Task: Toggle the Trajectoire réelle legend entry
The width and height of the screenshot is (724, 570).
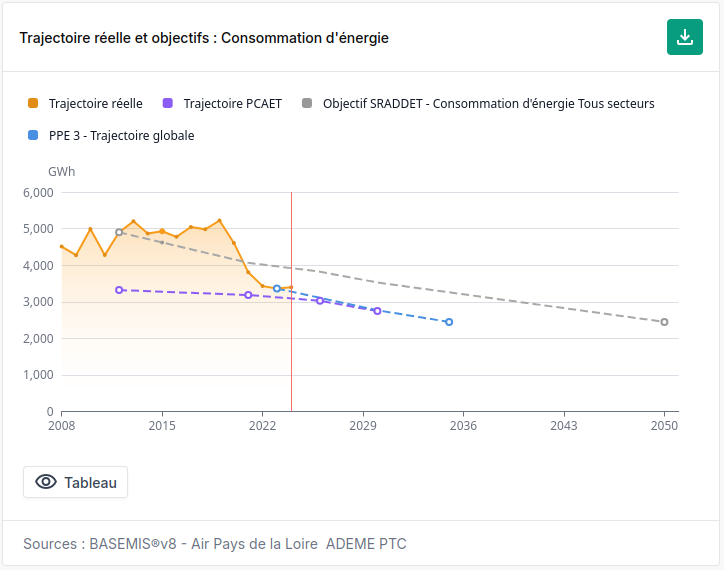Action: click(x=85, y=103)
